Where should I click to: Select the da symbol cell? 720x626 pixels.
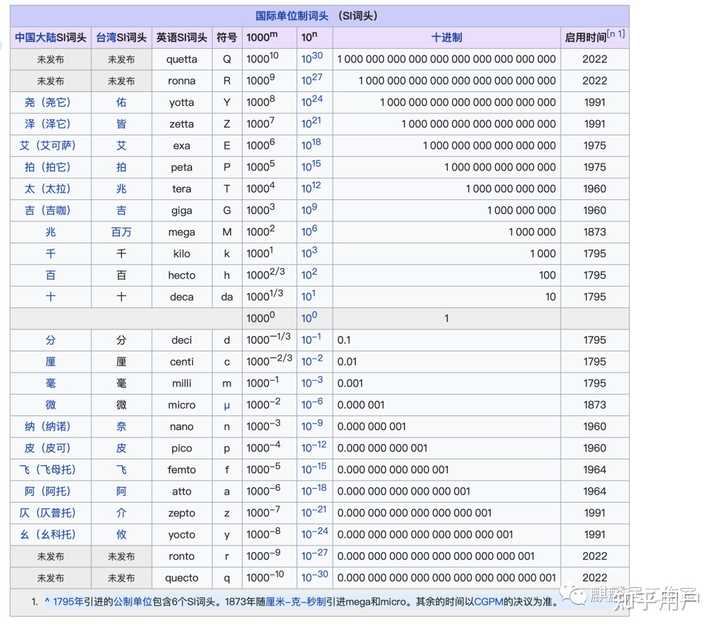point(227,297)
